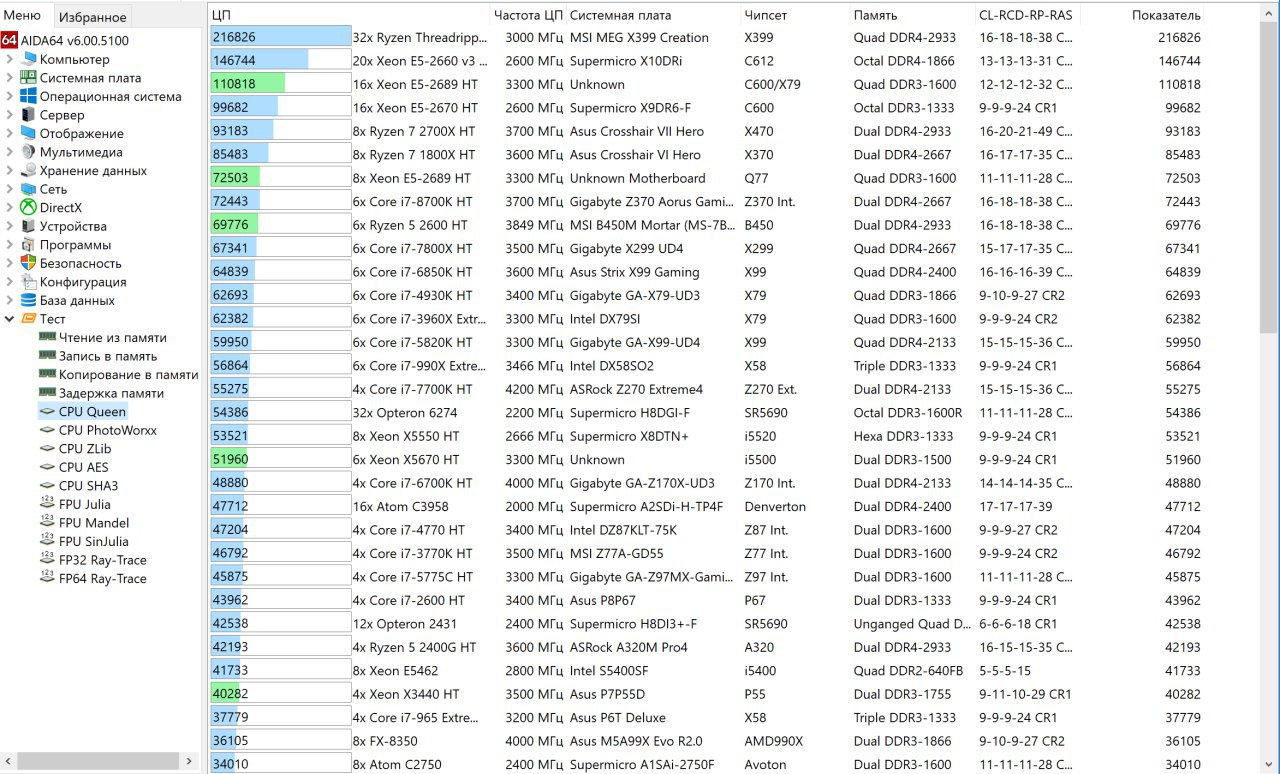Click the Запись в память RAM icon
This screenshot has width=1280, height=774.
pos(47,356)
